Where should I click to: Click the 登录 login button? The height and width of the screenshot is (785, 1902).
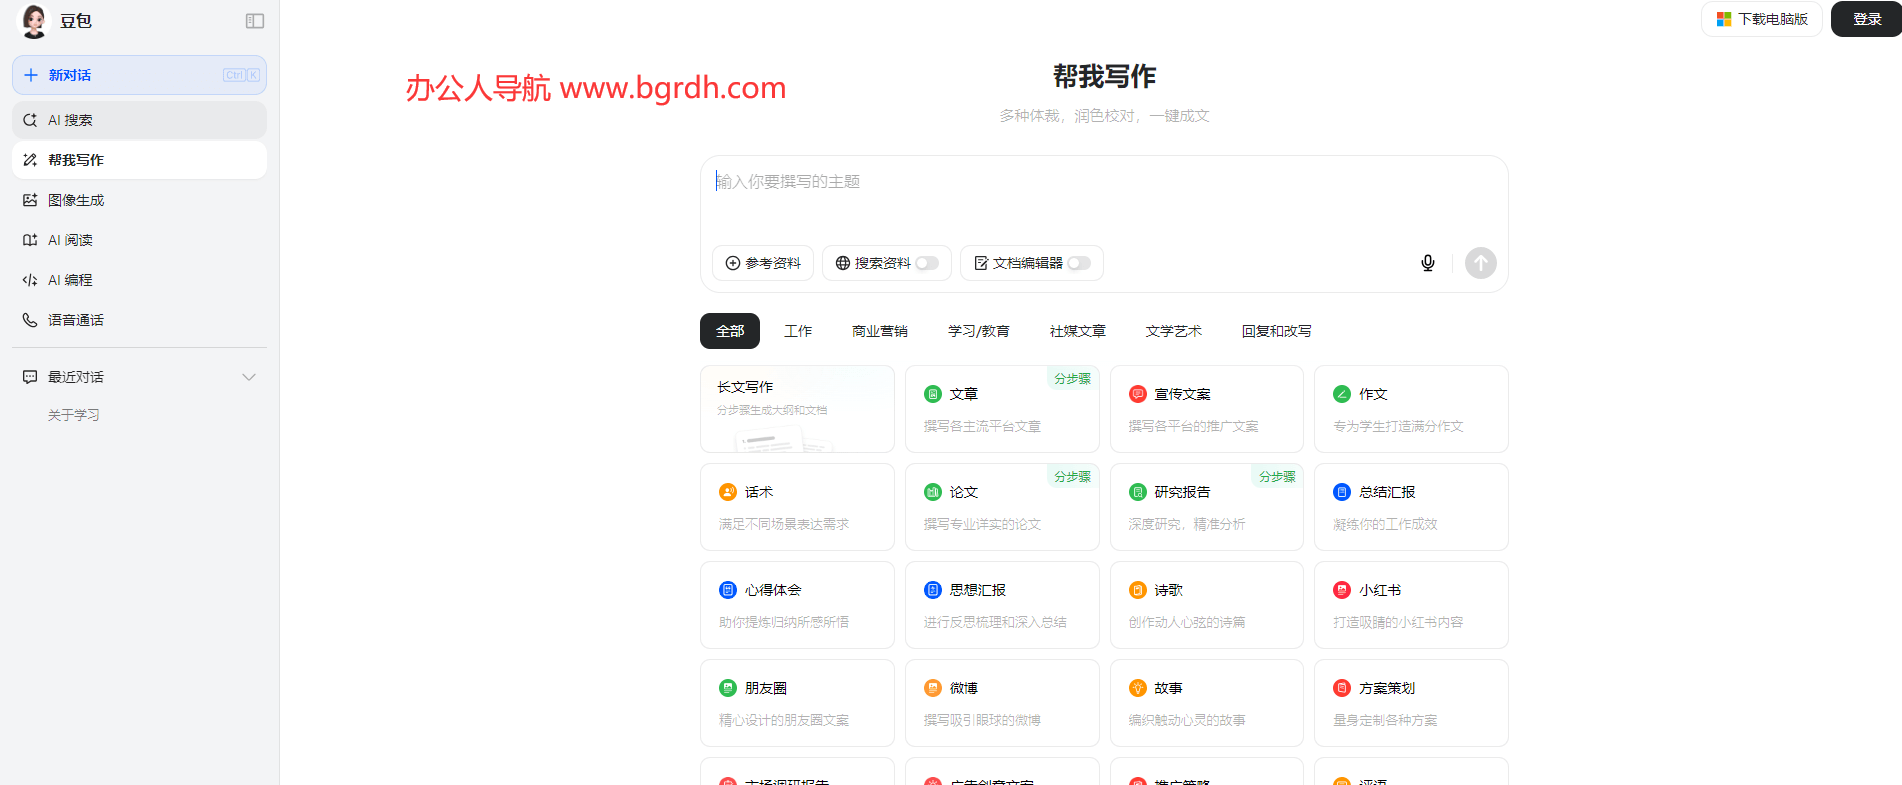click(x=1867, y=19)
